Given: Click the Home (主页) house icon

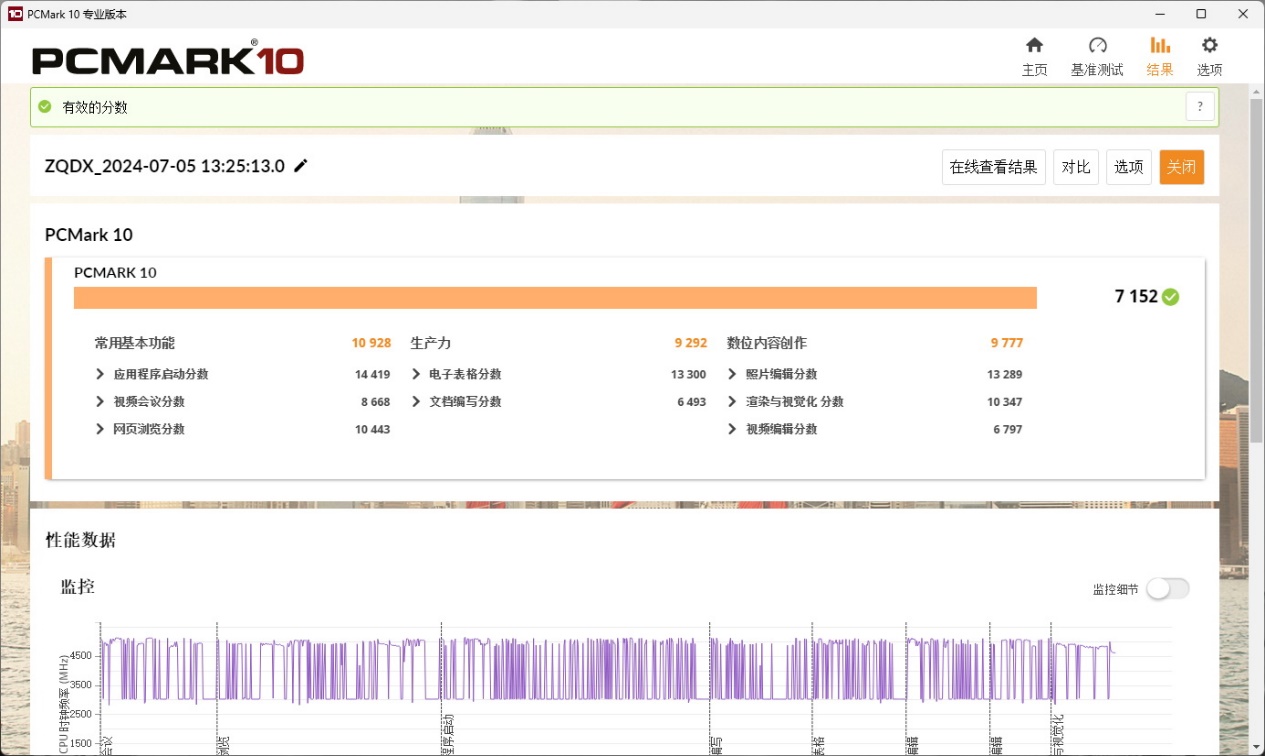Looking at the screenshot, I should (x=1034, y=46).
